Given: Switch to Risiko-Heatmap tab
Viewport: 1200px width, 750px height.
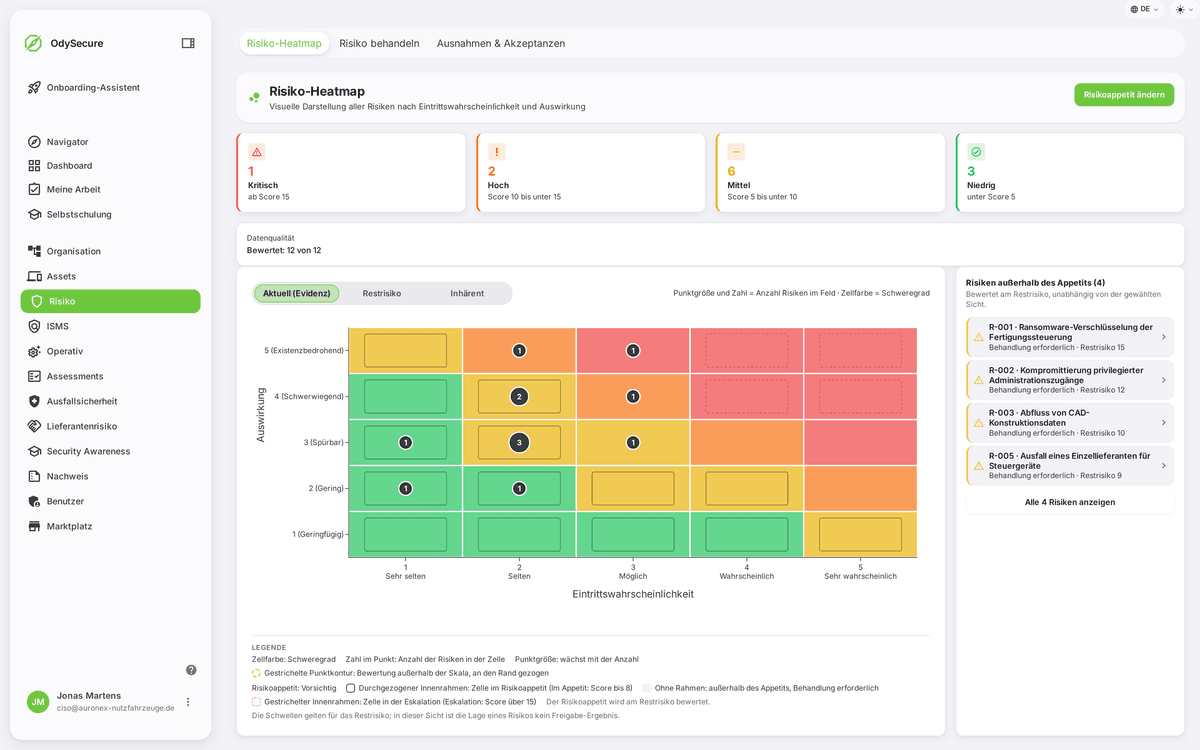Looking at the screenshot, I should pos(284,44).
